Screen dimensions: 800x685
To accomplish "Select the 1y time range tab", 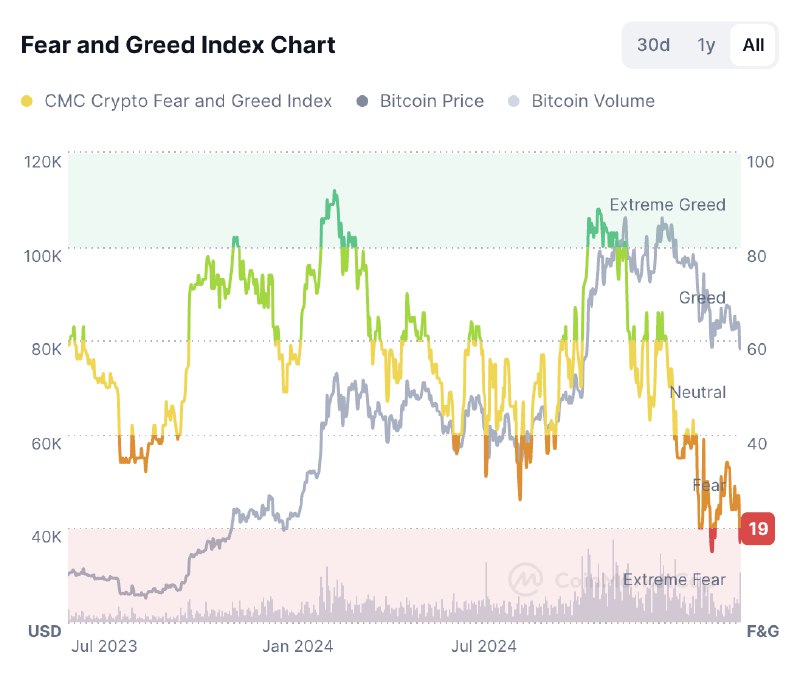I will pyautogui.click(x=706, y=45).
